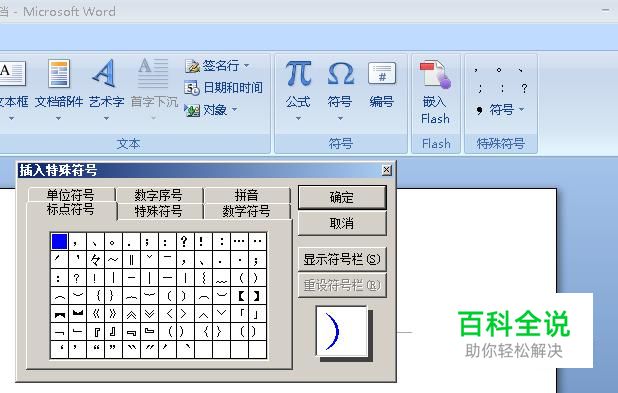Open the 符号 dropdown in 特殊符号 group
The height and width of the screenshot is (393, 618).
tap(501, 110)
